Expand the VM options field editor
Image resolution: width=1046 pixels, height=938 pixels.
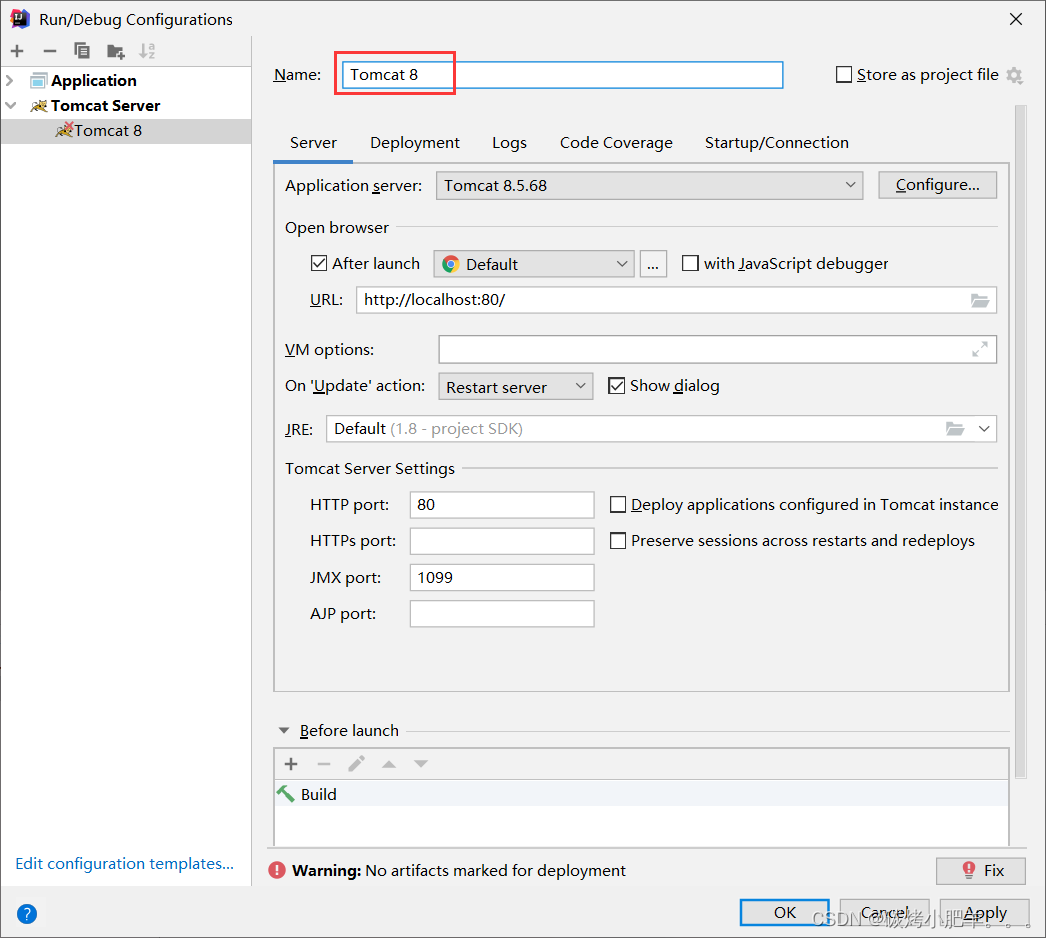click(x=979, y=349)
